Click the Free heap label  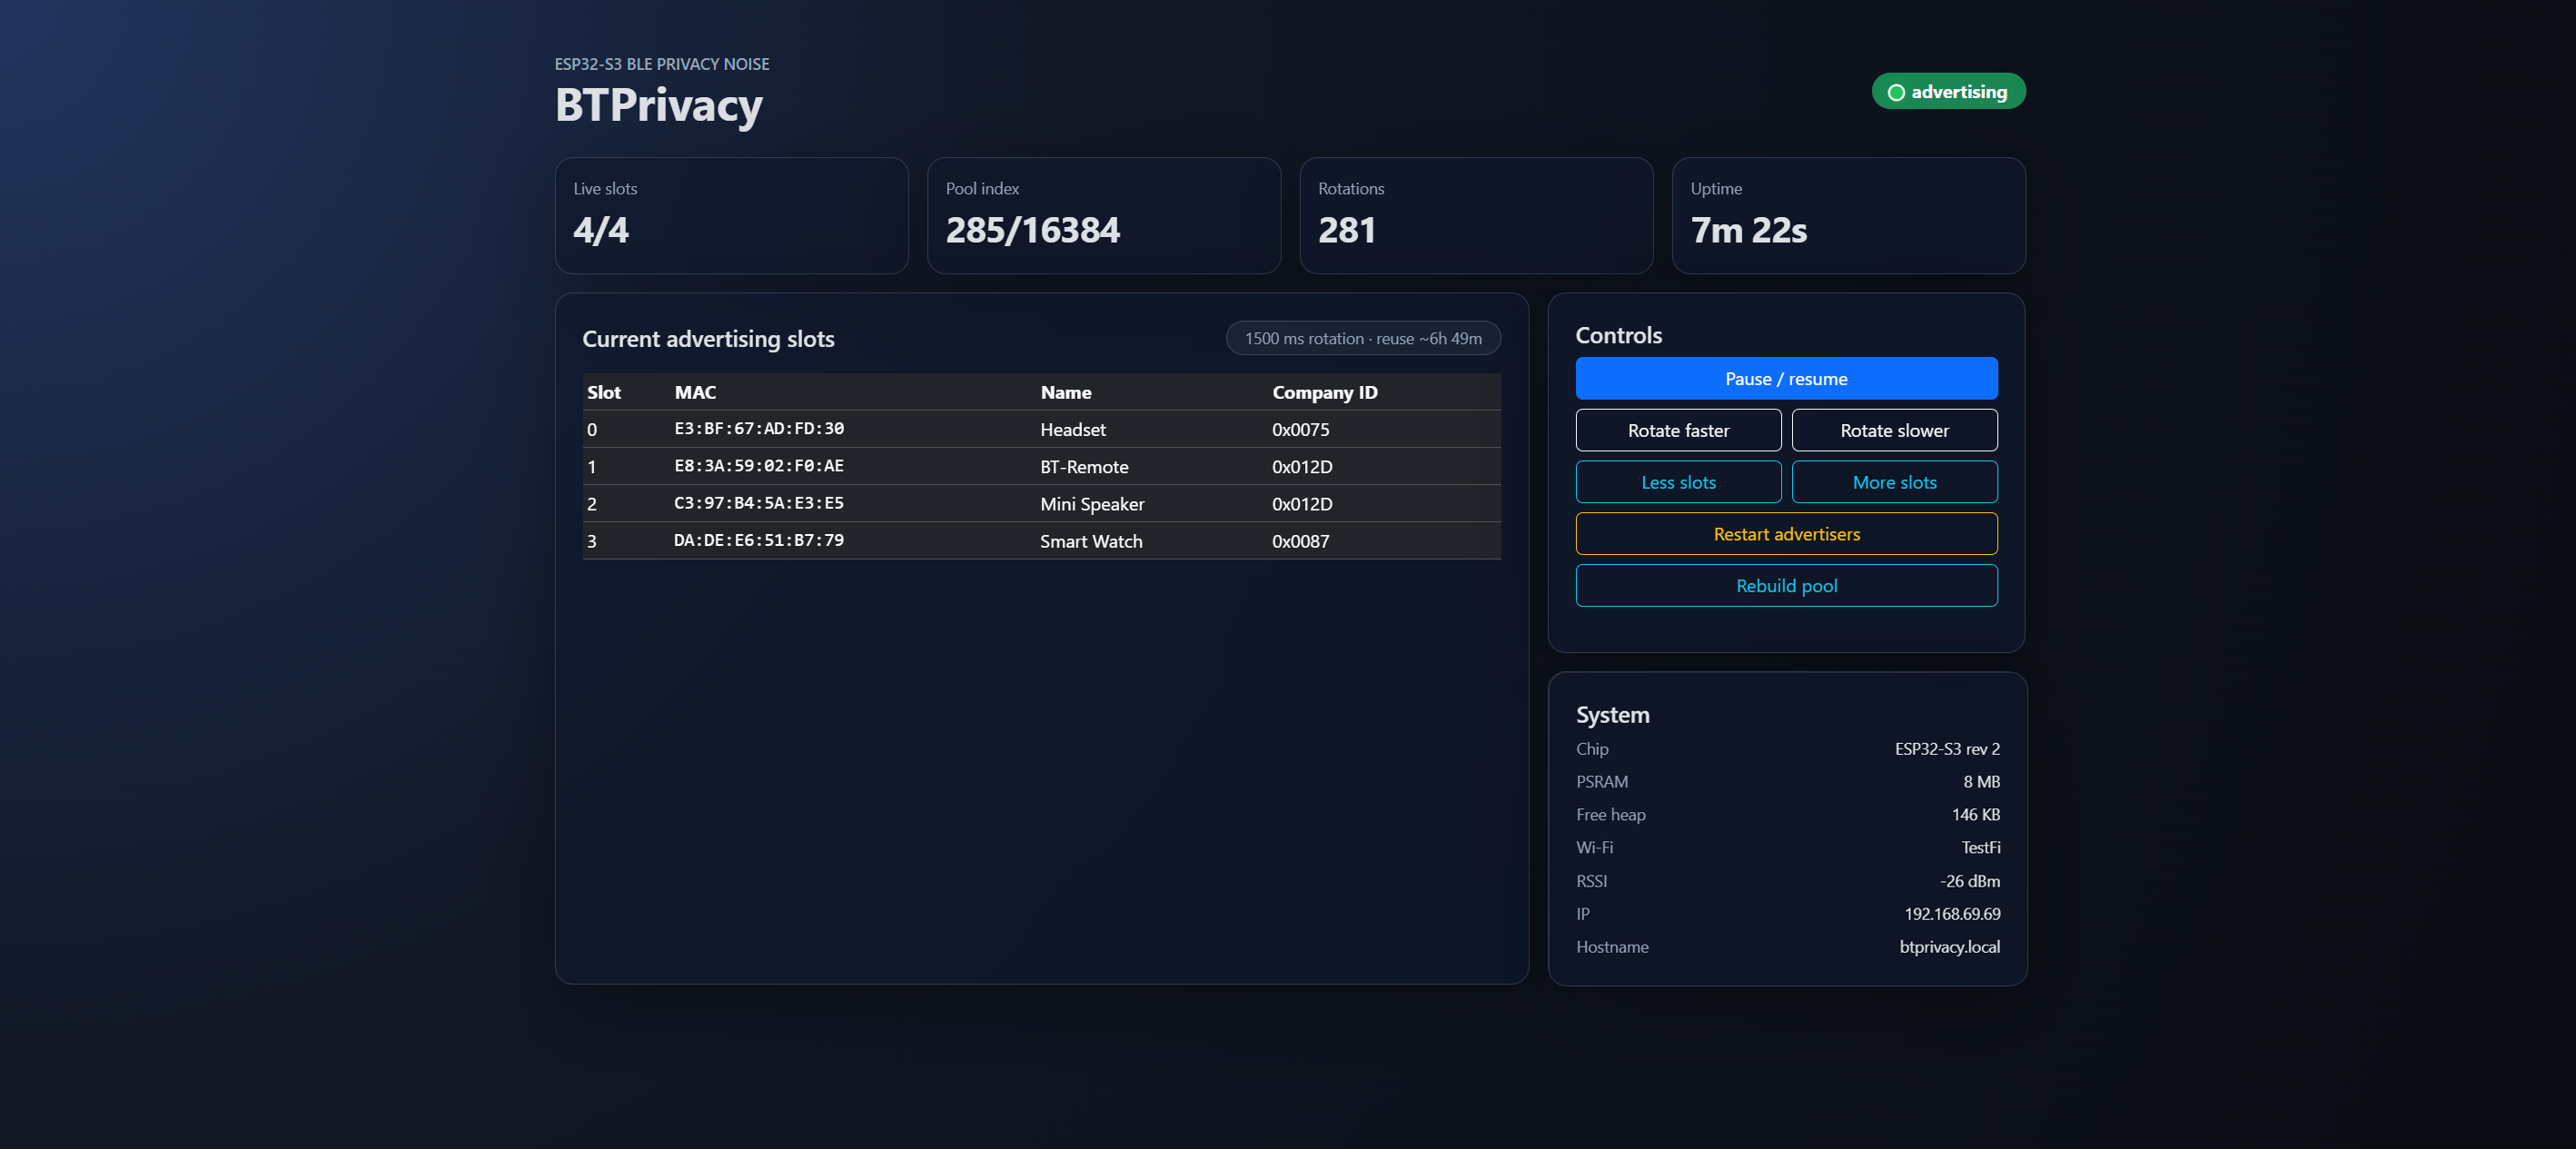point(1610,815)
